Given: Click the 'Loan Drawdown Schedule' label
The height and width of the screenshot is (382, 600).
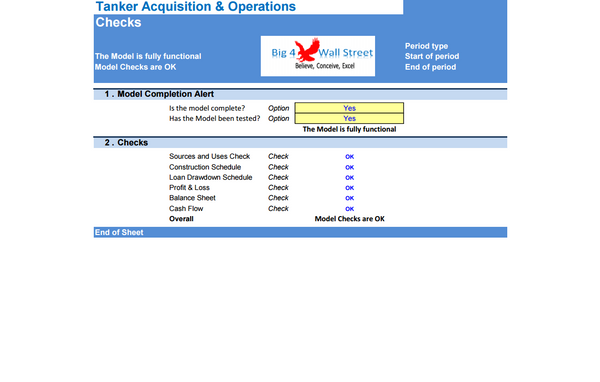Looking at the screenshot, I should point(210,178).
